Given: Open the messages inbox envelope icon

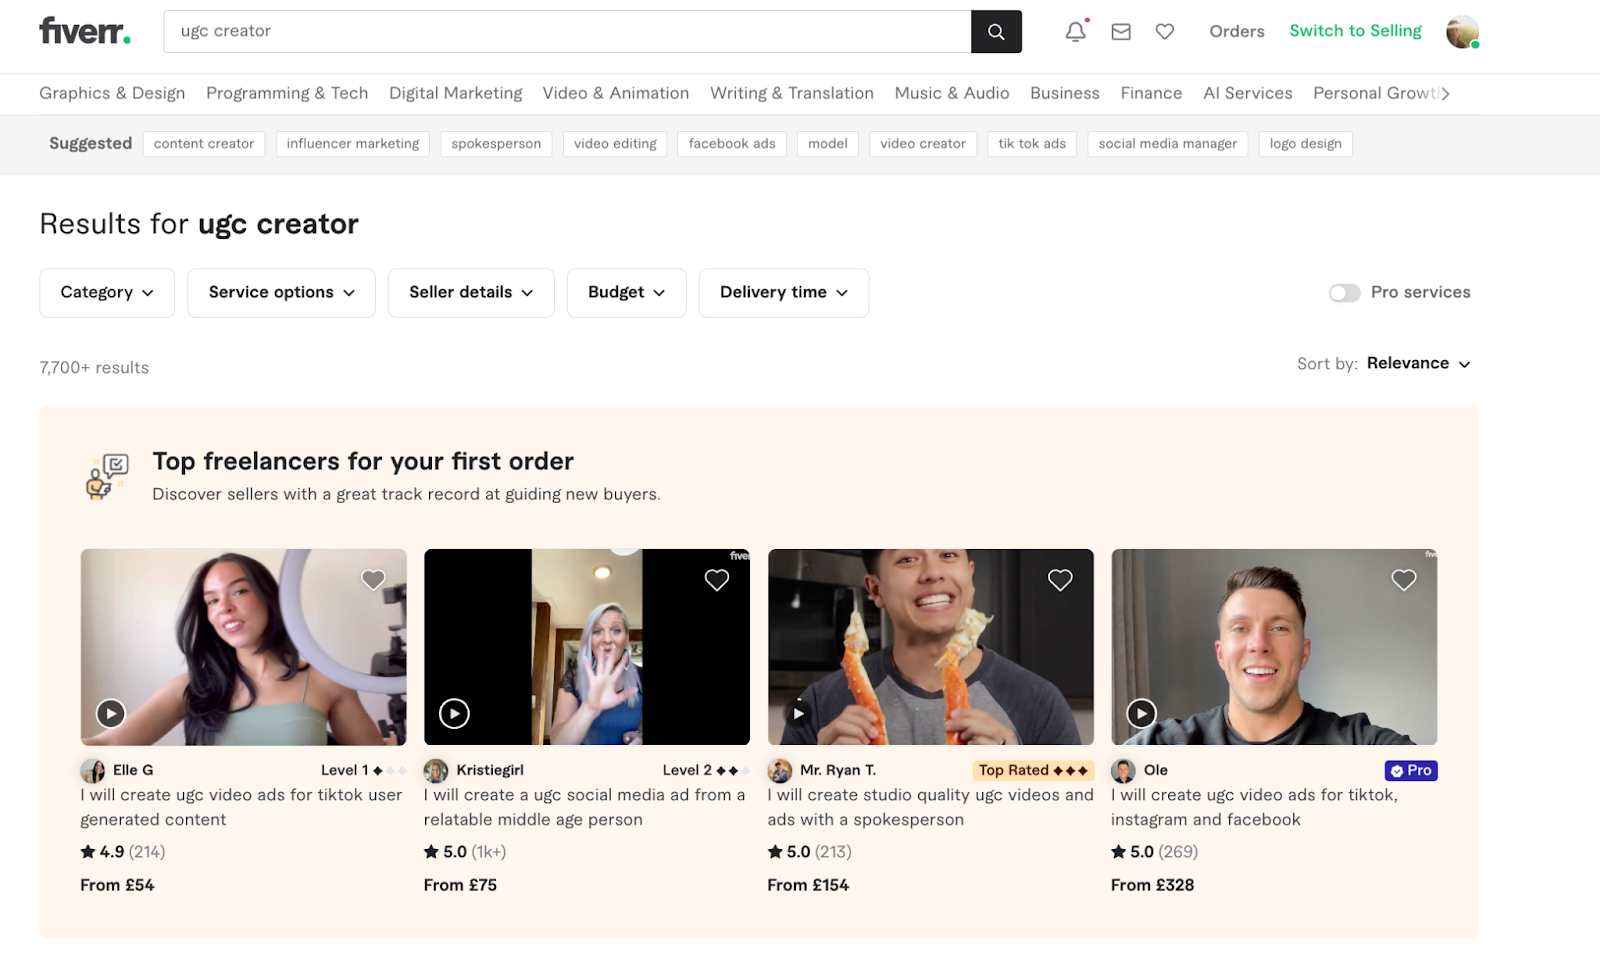Looking at the screenshot, I should pyautogui.click(x=1120, y=31).
